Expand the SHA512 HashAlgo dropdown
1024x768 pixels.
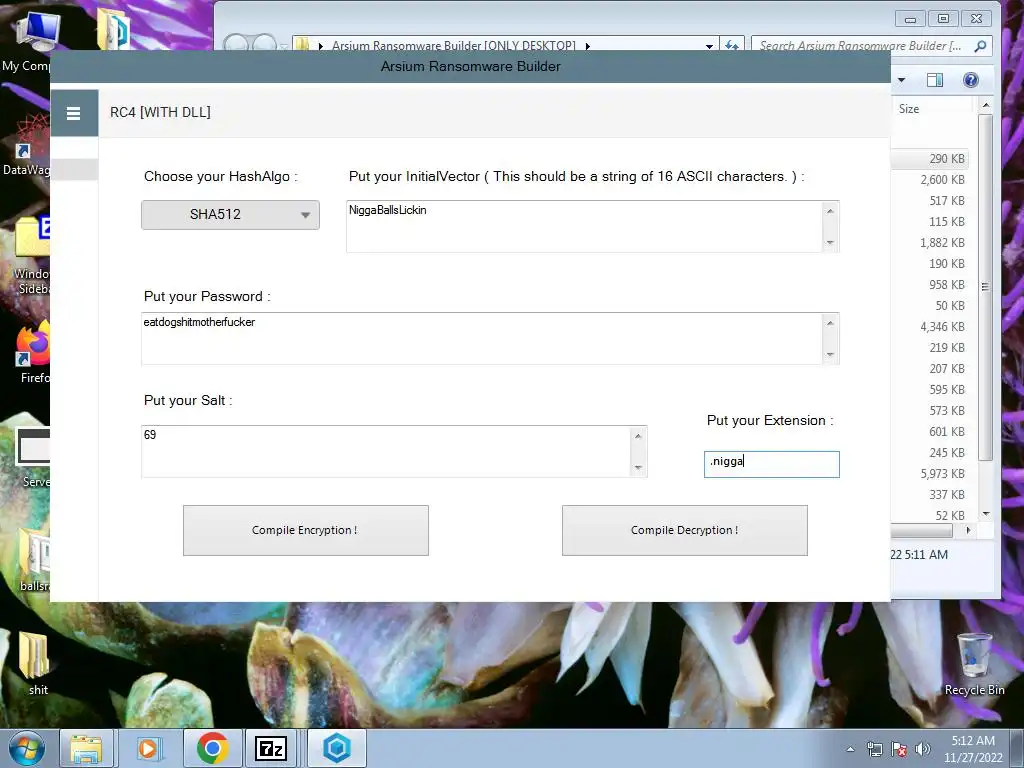coord(230,215)
